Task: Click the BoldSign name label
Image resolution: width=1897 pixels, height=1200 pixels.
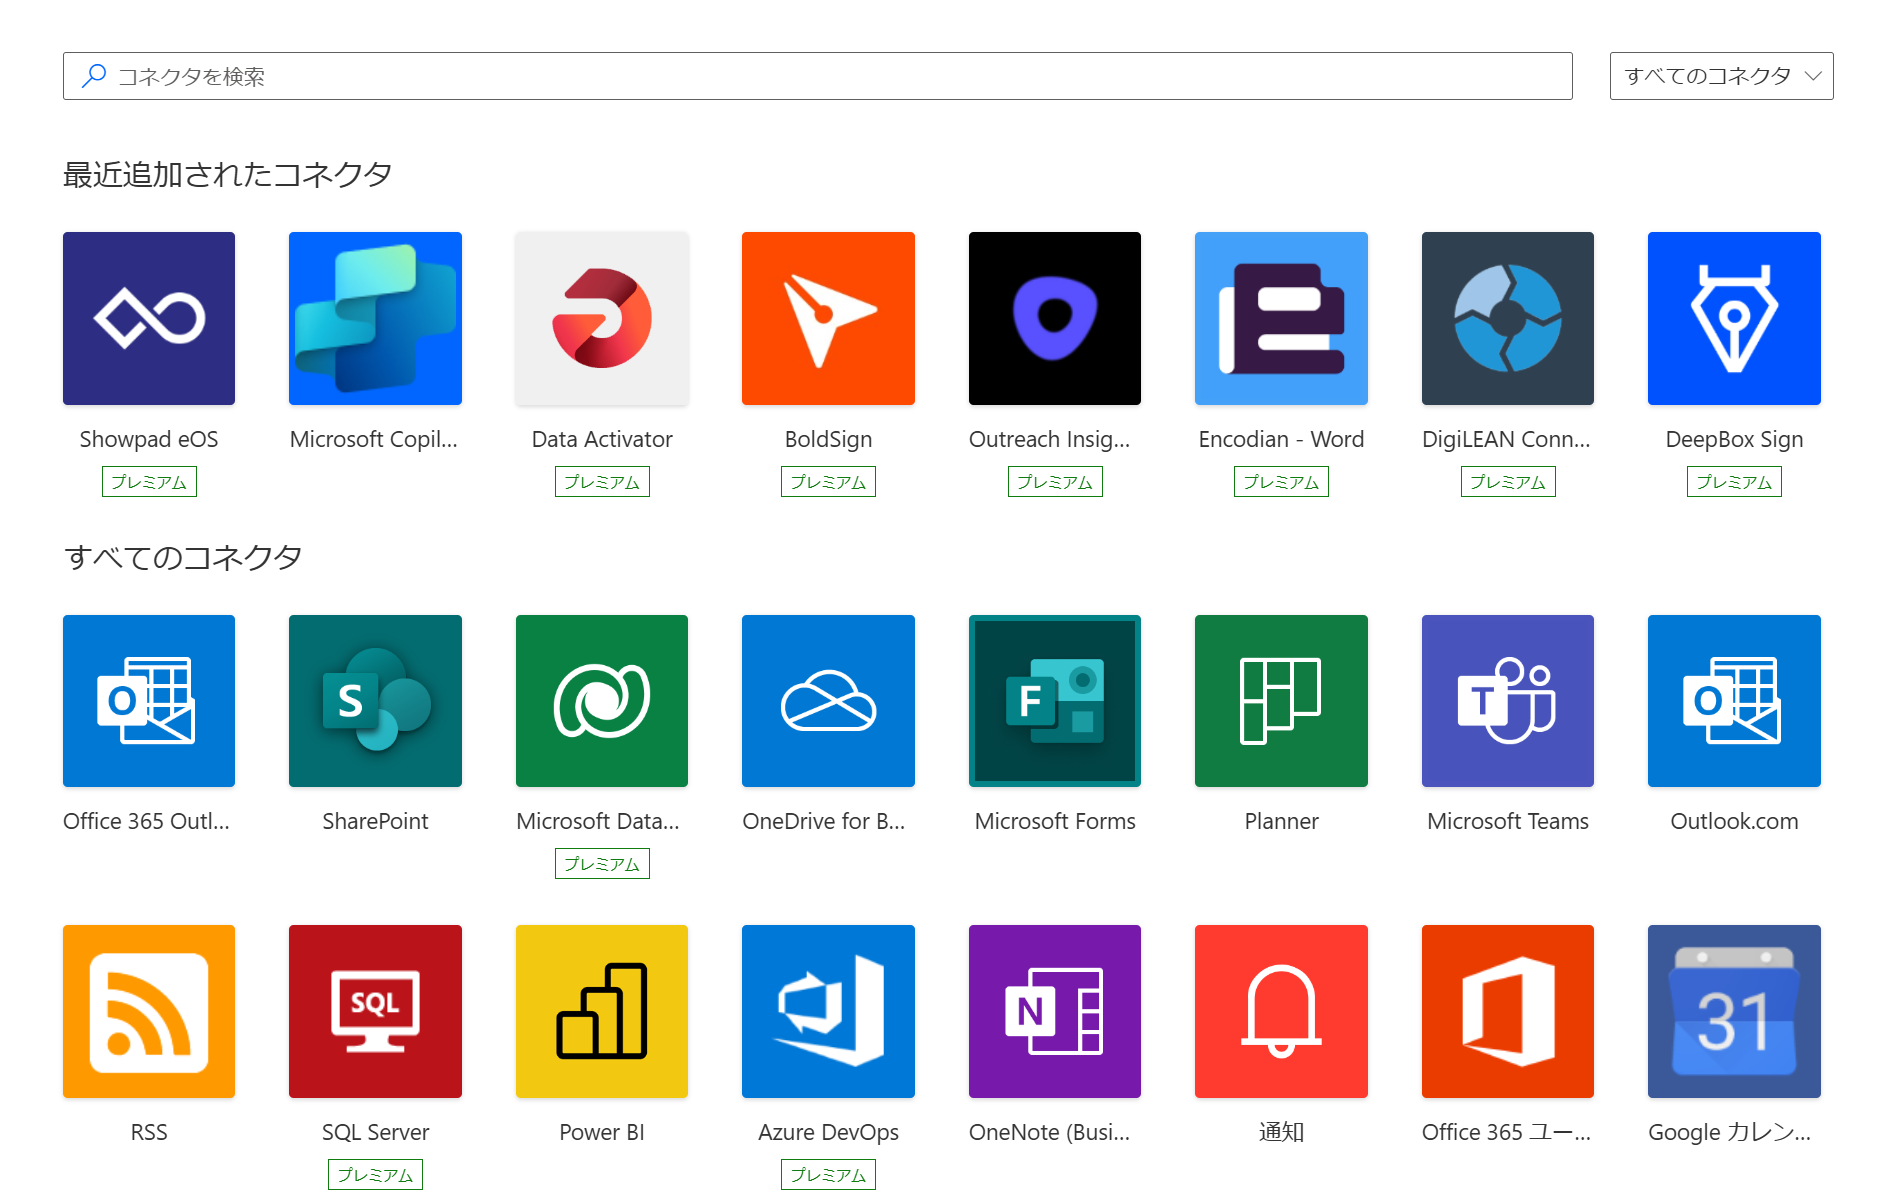Action: click(x=828, y=439)
